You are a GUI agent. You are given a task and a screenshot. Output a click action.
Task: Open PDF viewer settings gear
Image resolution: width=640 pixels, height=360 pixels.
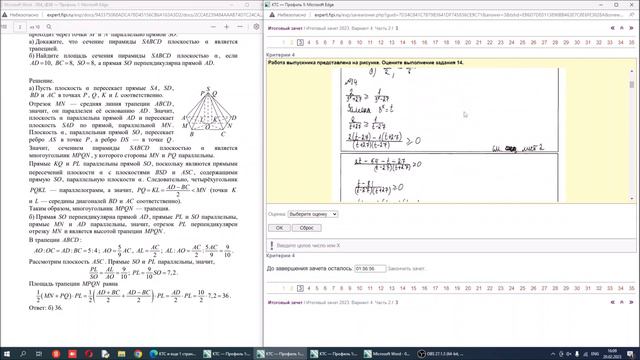pos(256,27)
